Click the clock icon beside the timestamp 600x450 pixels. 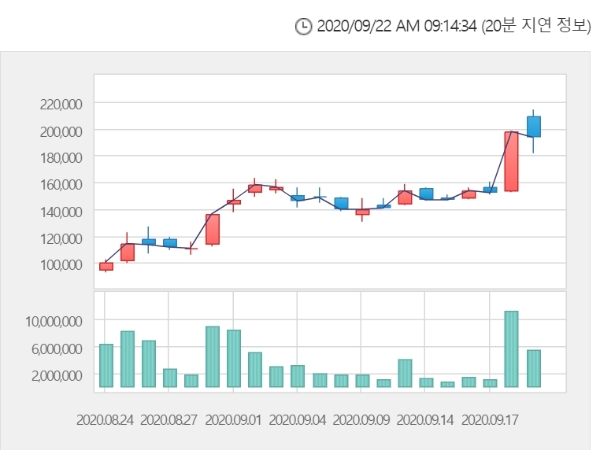[303, 26]
